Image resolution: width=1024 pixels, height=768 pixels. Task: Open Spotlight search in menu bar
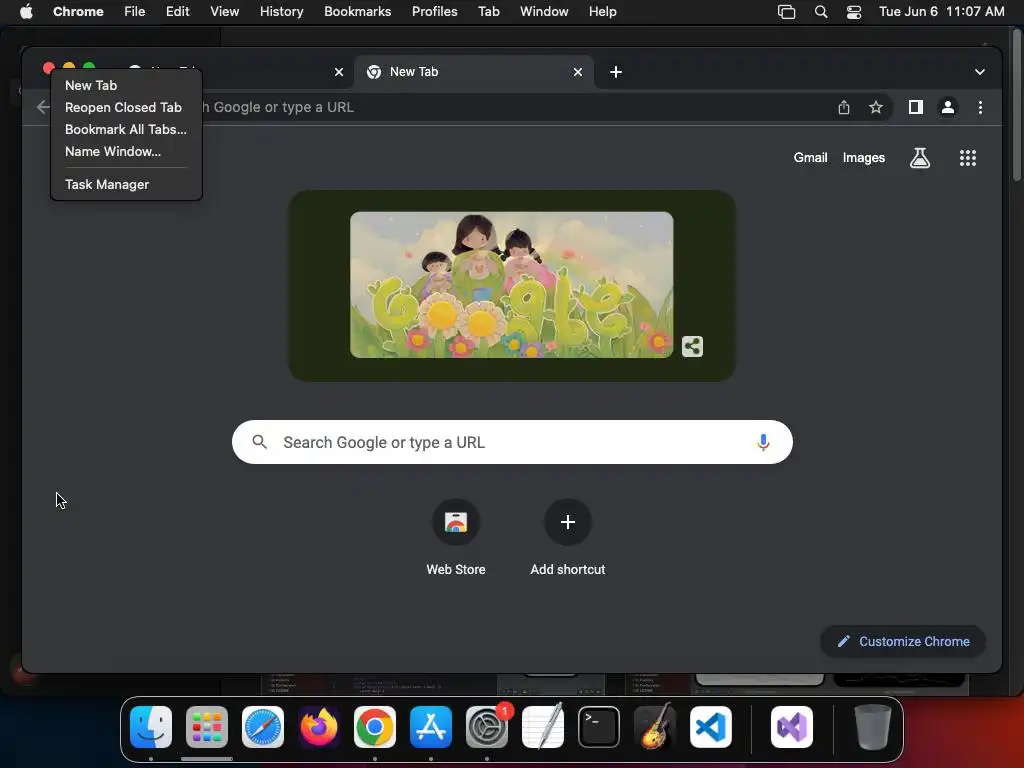pyautogui.click(x=821, y=12)
